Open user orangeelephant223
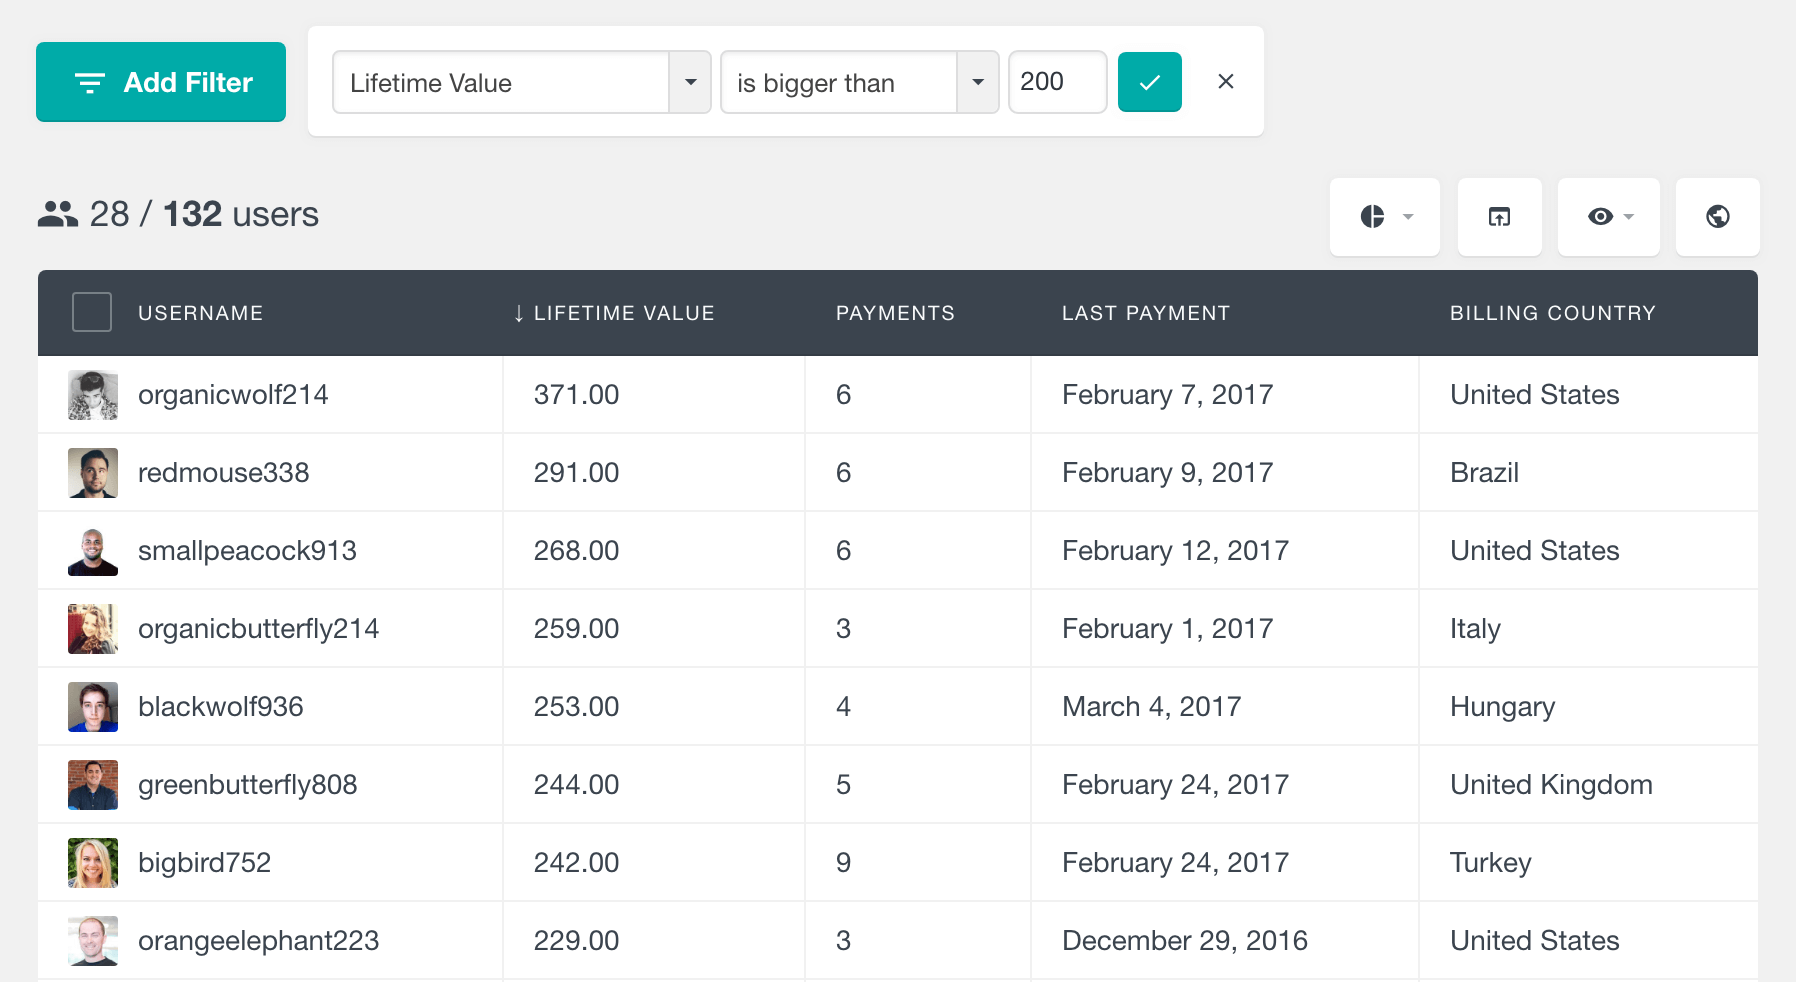Image resolution: width=1796 pixels, height=982 pixels. tap(259, 941)
